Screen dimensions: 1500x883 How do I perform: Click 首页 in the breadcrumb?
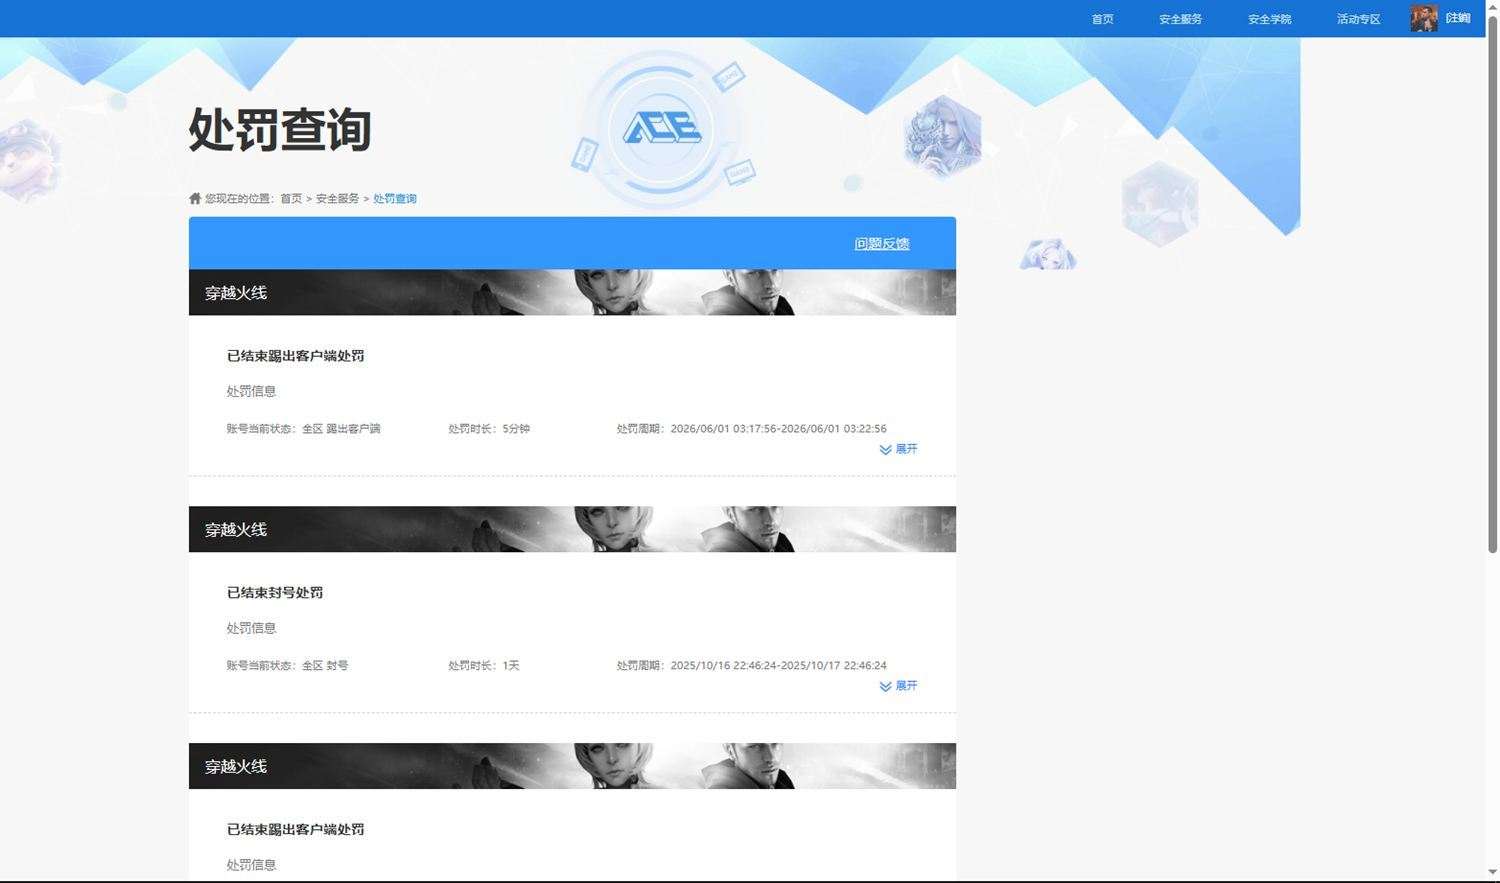click(291, 198)
